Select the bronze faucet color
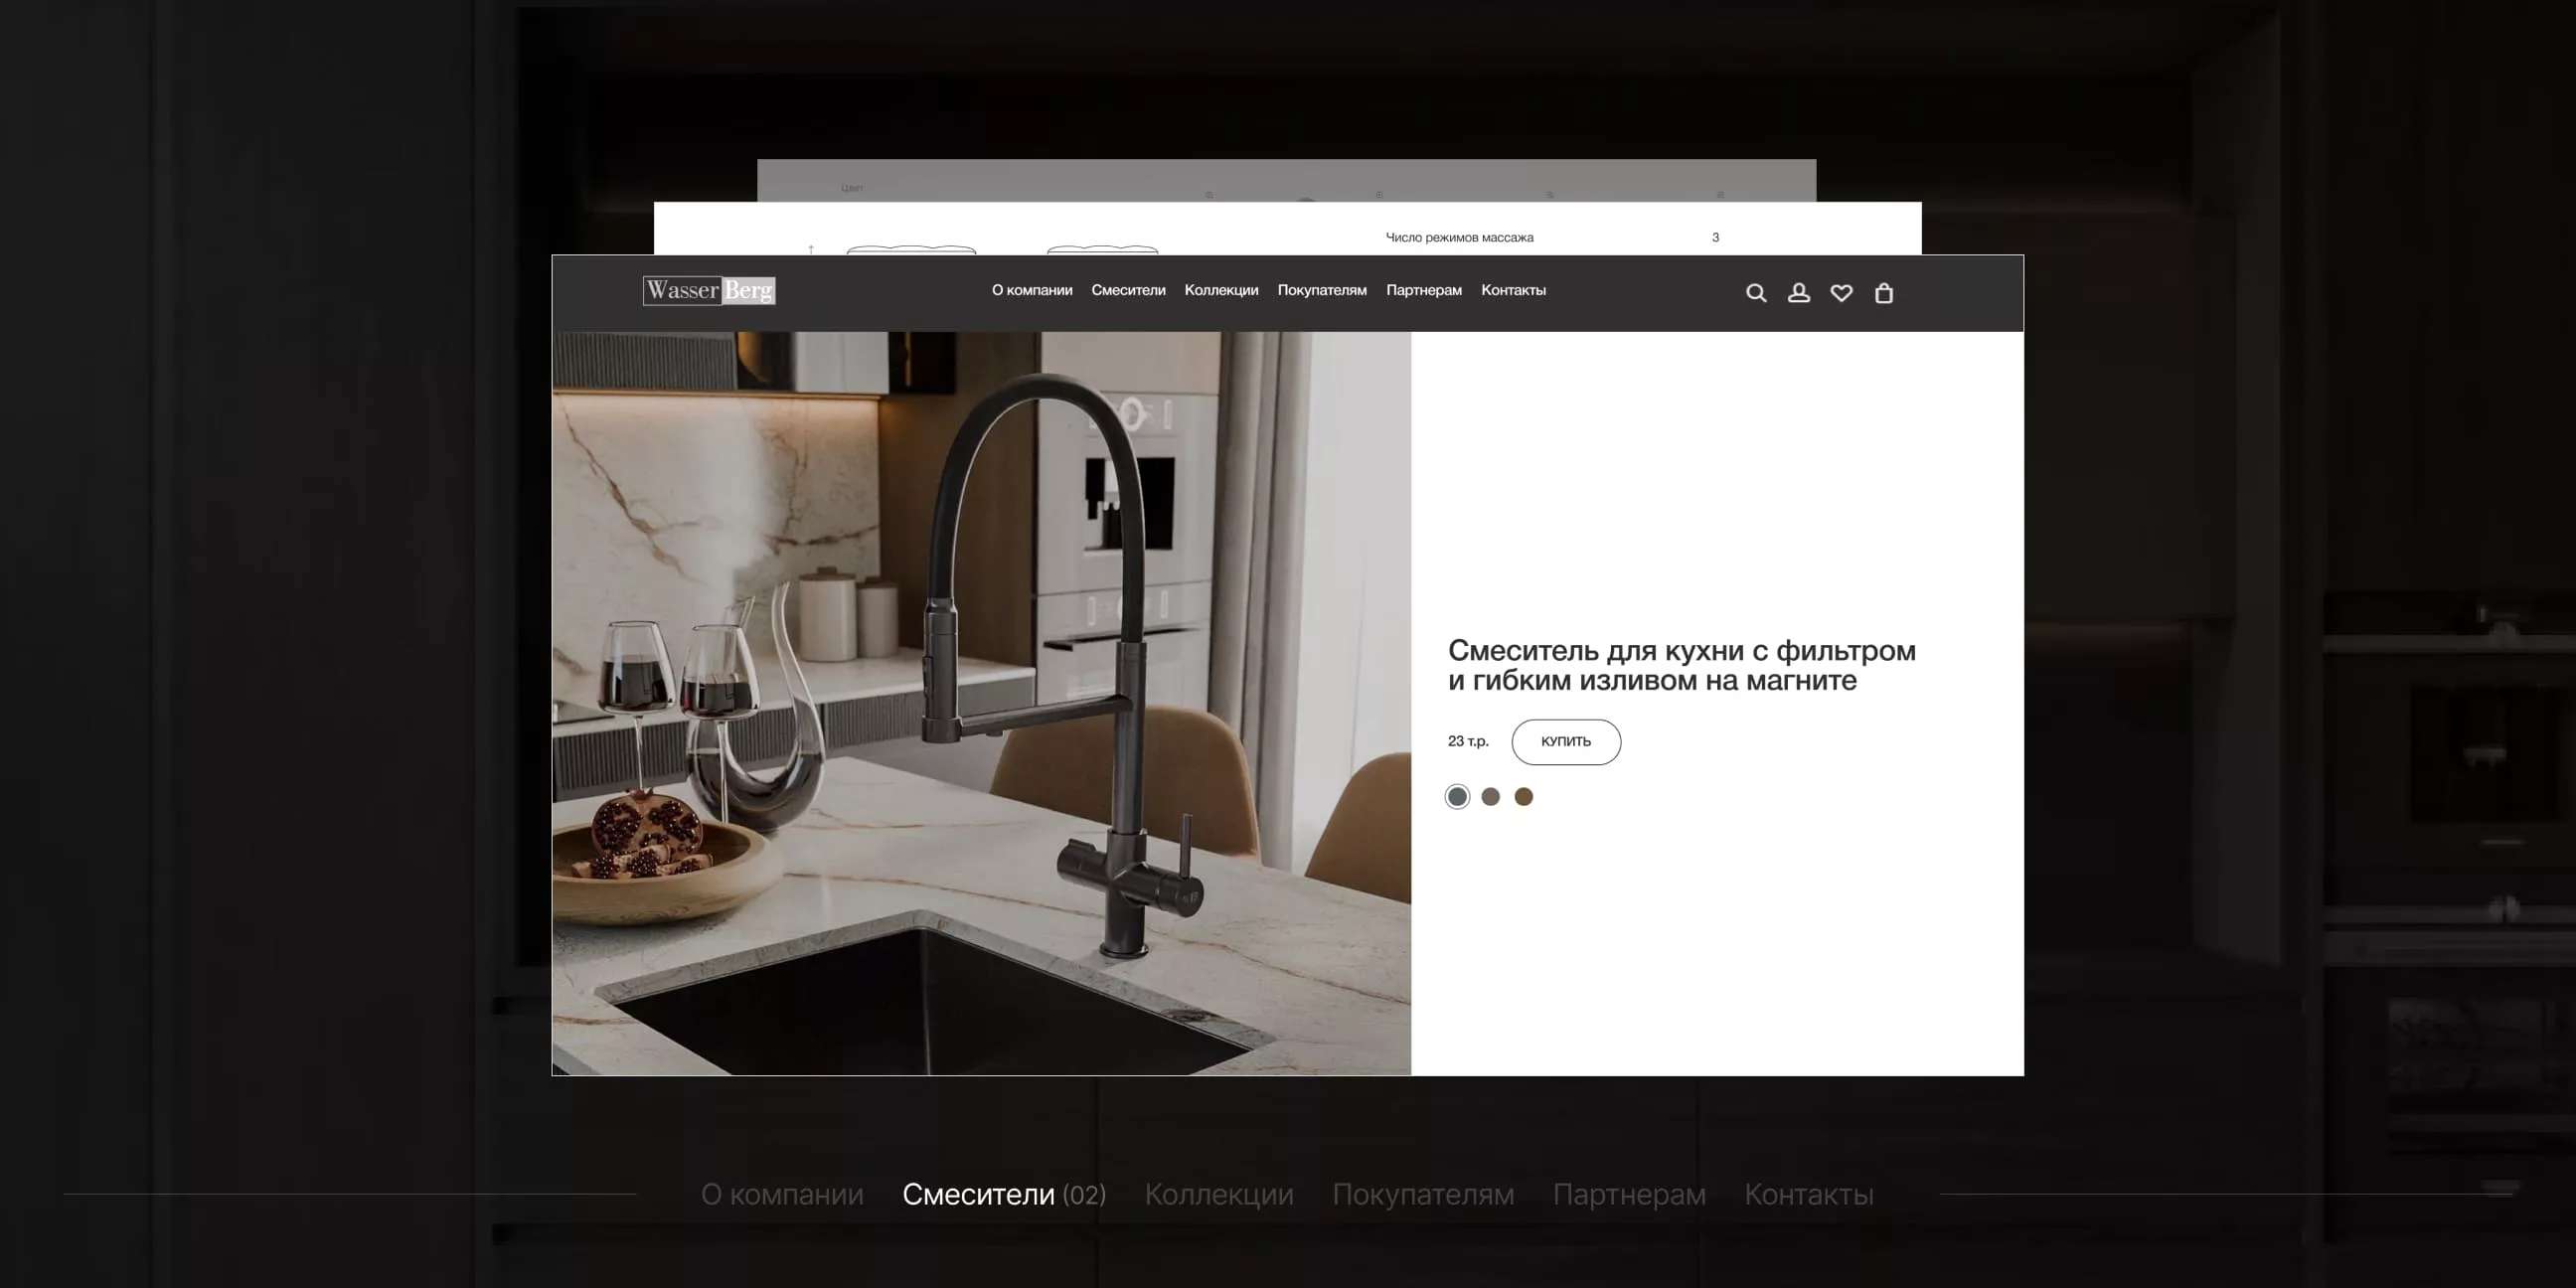The height and width of the screenshot is (1288, 2576). pyautogui.click(x=1523, y=797)
